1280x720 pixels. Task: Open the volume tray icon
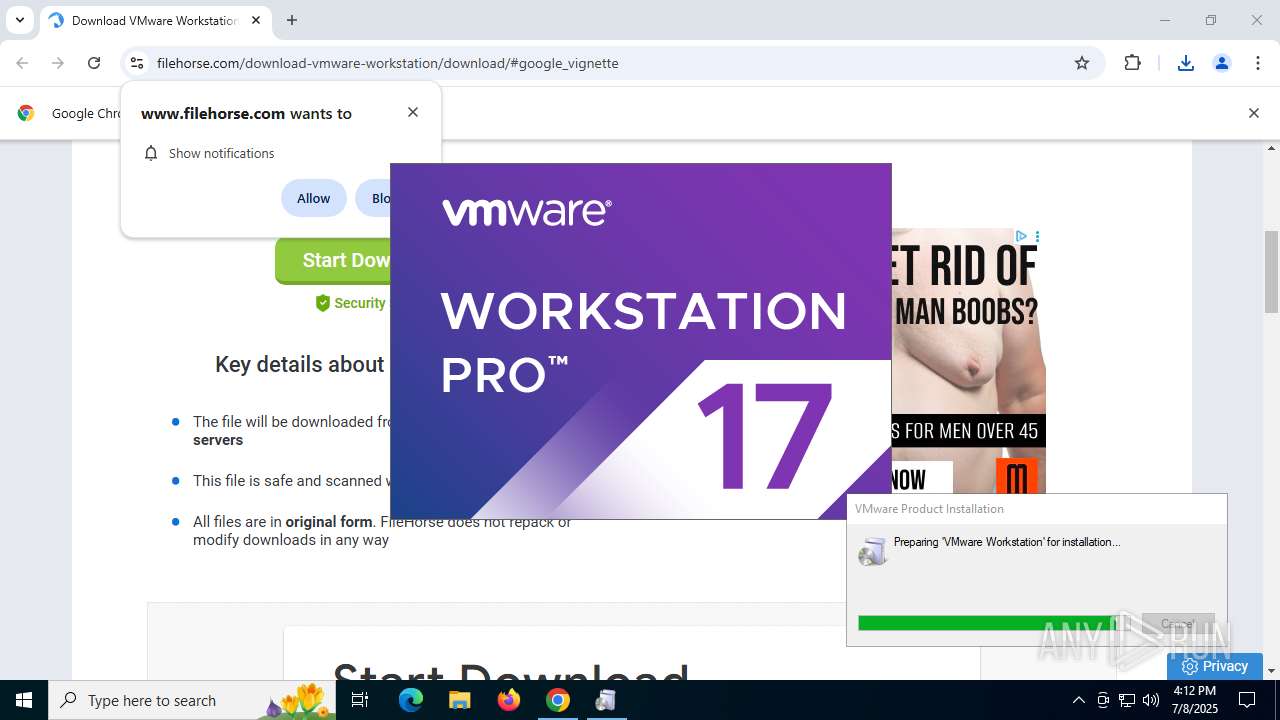pos(1151,700)
